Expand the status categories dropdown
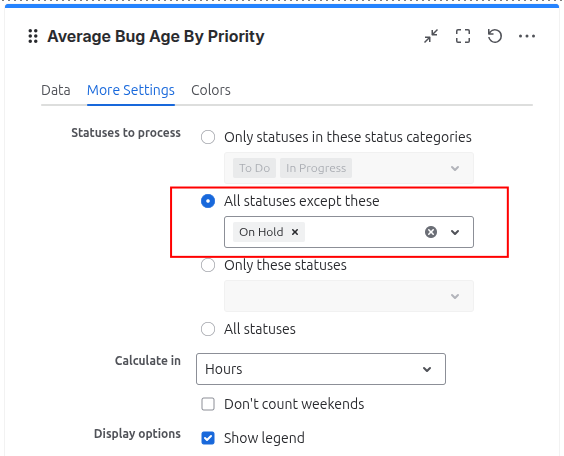 pos(455,168)
